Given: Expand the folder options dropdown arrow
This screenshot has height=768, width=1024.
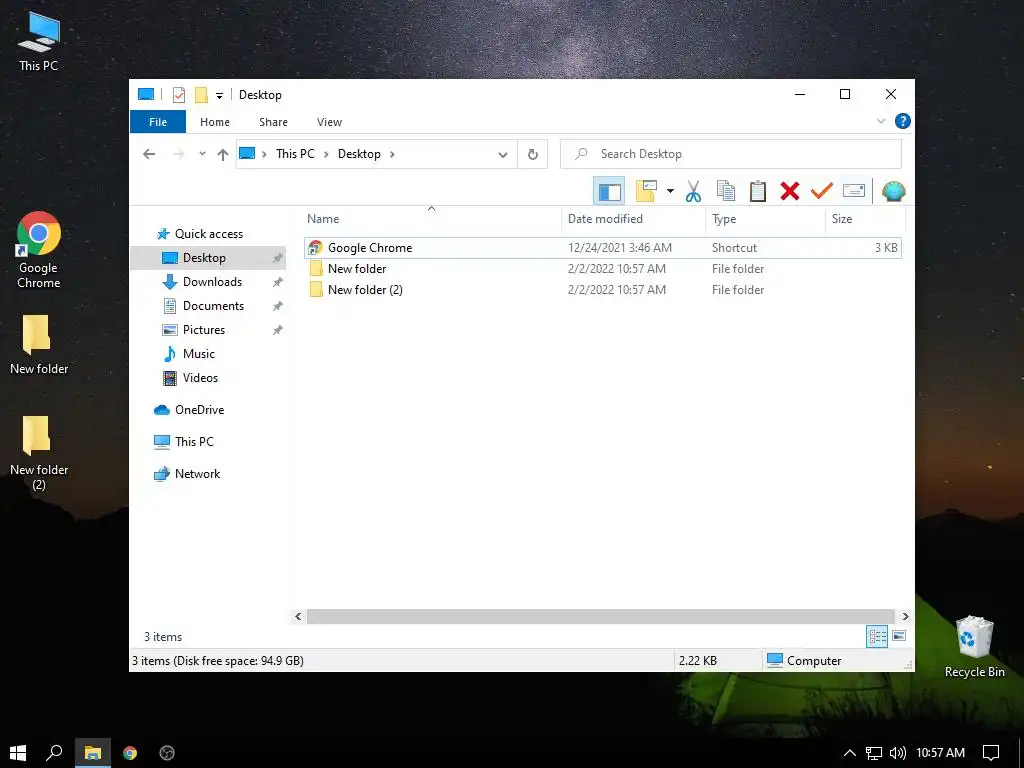Looking at the screenshot, I should [x=670, y=191].
